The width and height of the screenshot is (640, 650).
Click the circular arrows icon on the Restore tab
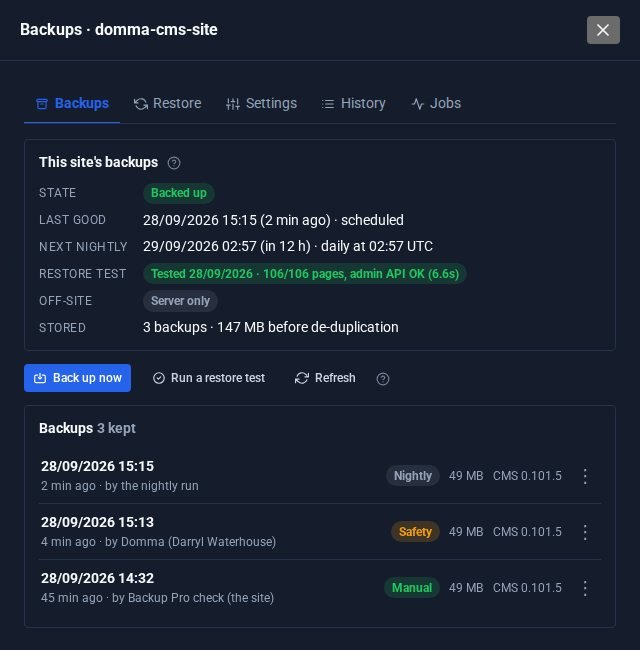point(141,104)
